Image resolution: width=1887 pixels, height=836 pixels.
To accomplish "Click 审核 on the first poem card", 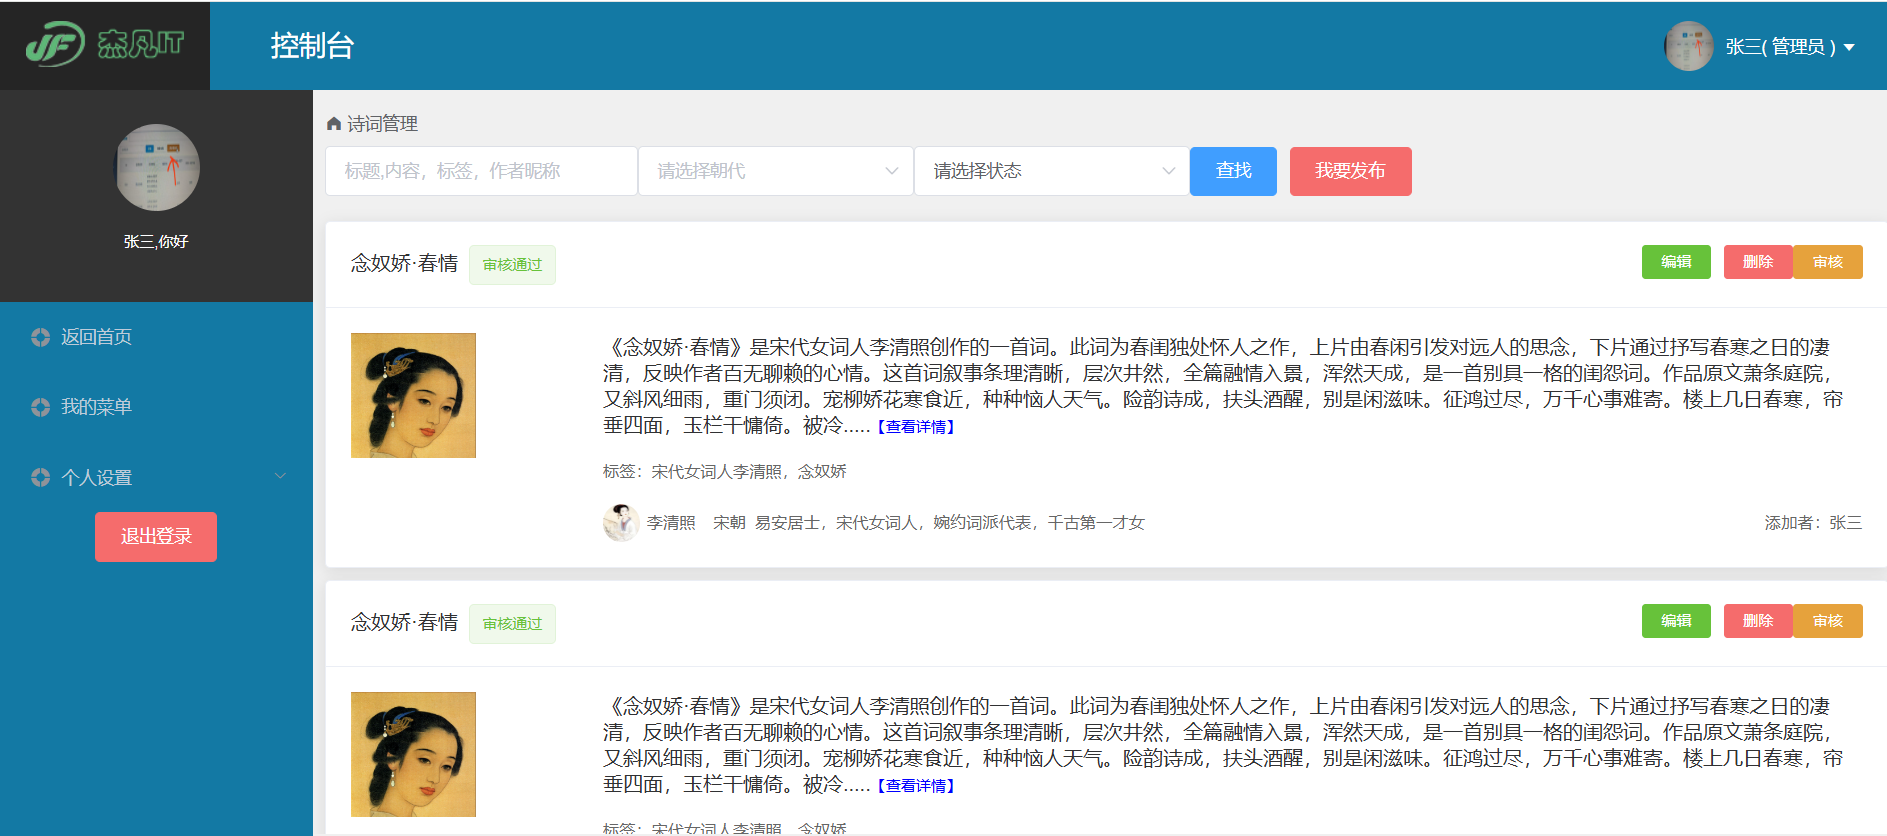I will pyautogui.click(x=1828, y=262).
